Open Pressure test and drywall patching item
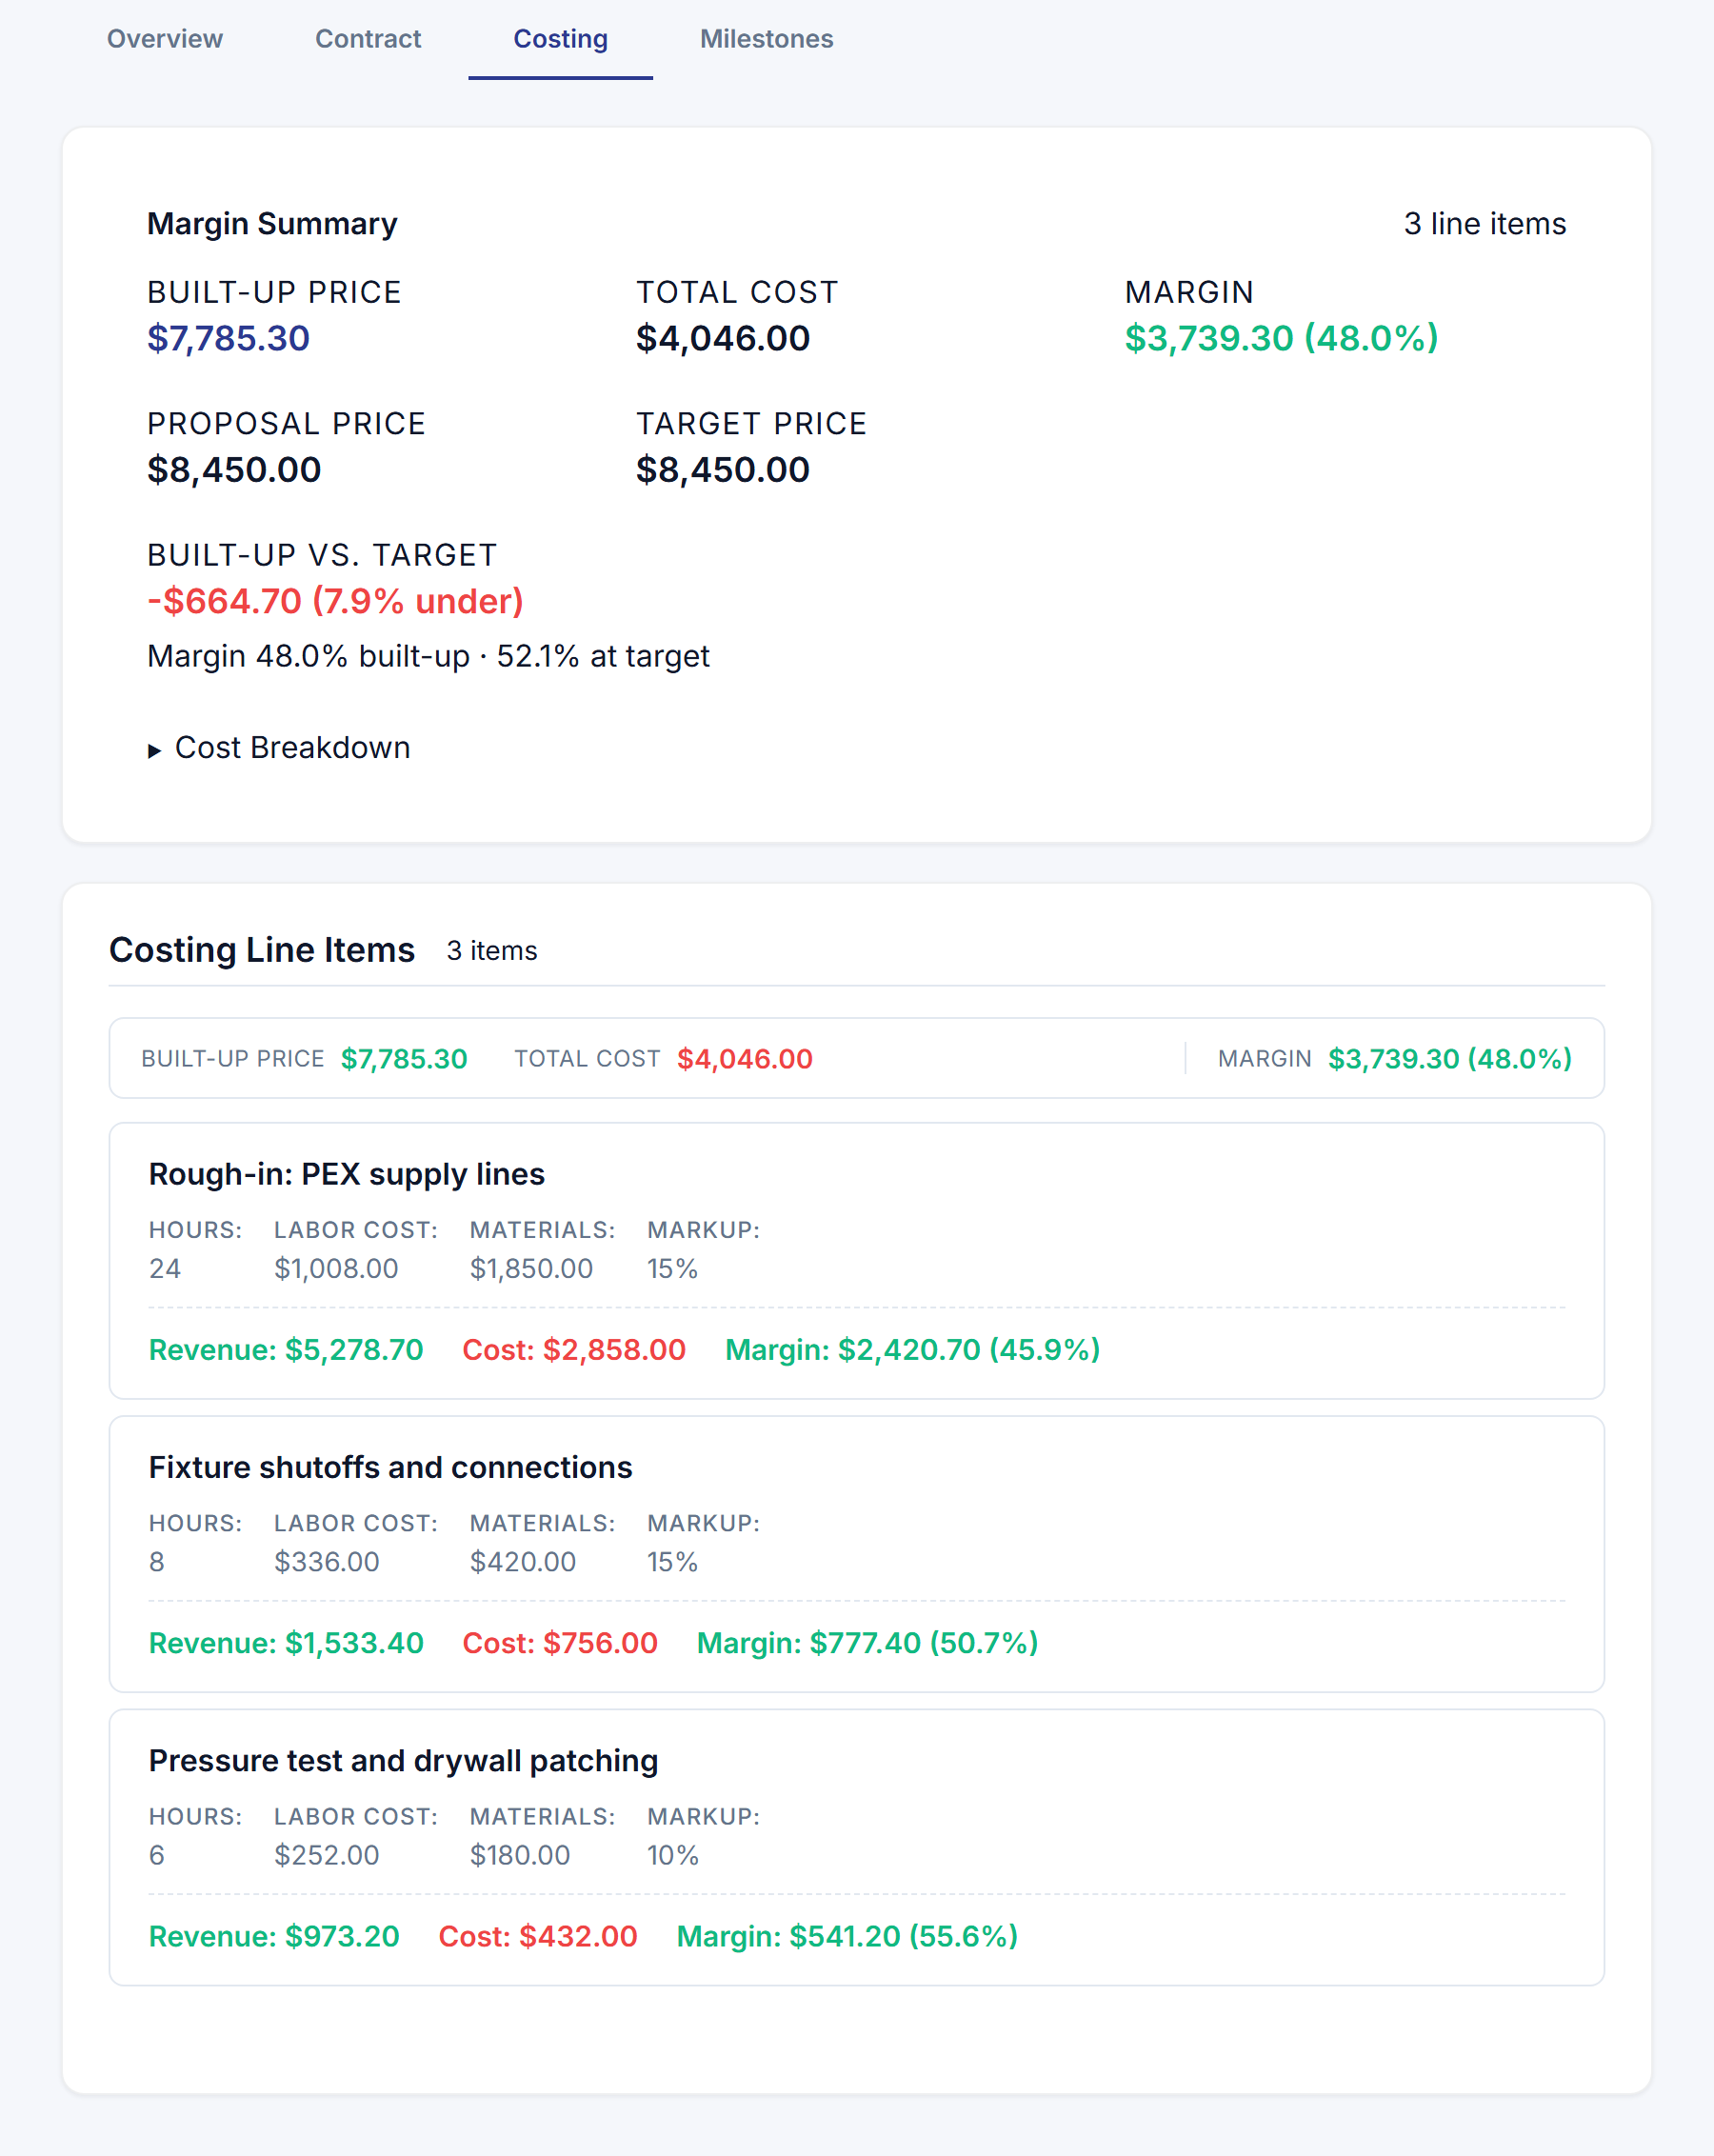The width and height of the screenshot is (1714, 2156). pyautogui.click(x=403, y=1761)
